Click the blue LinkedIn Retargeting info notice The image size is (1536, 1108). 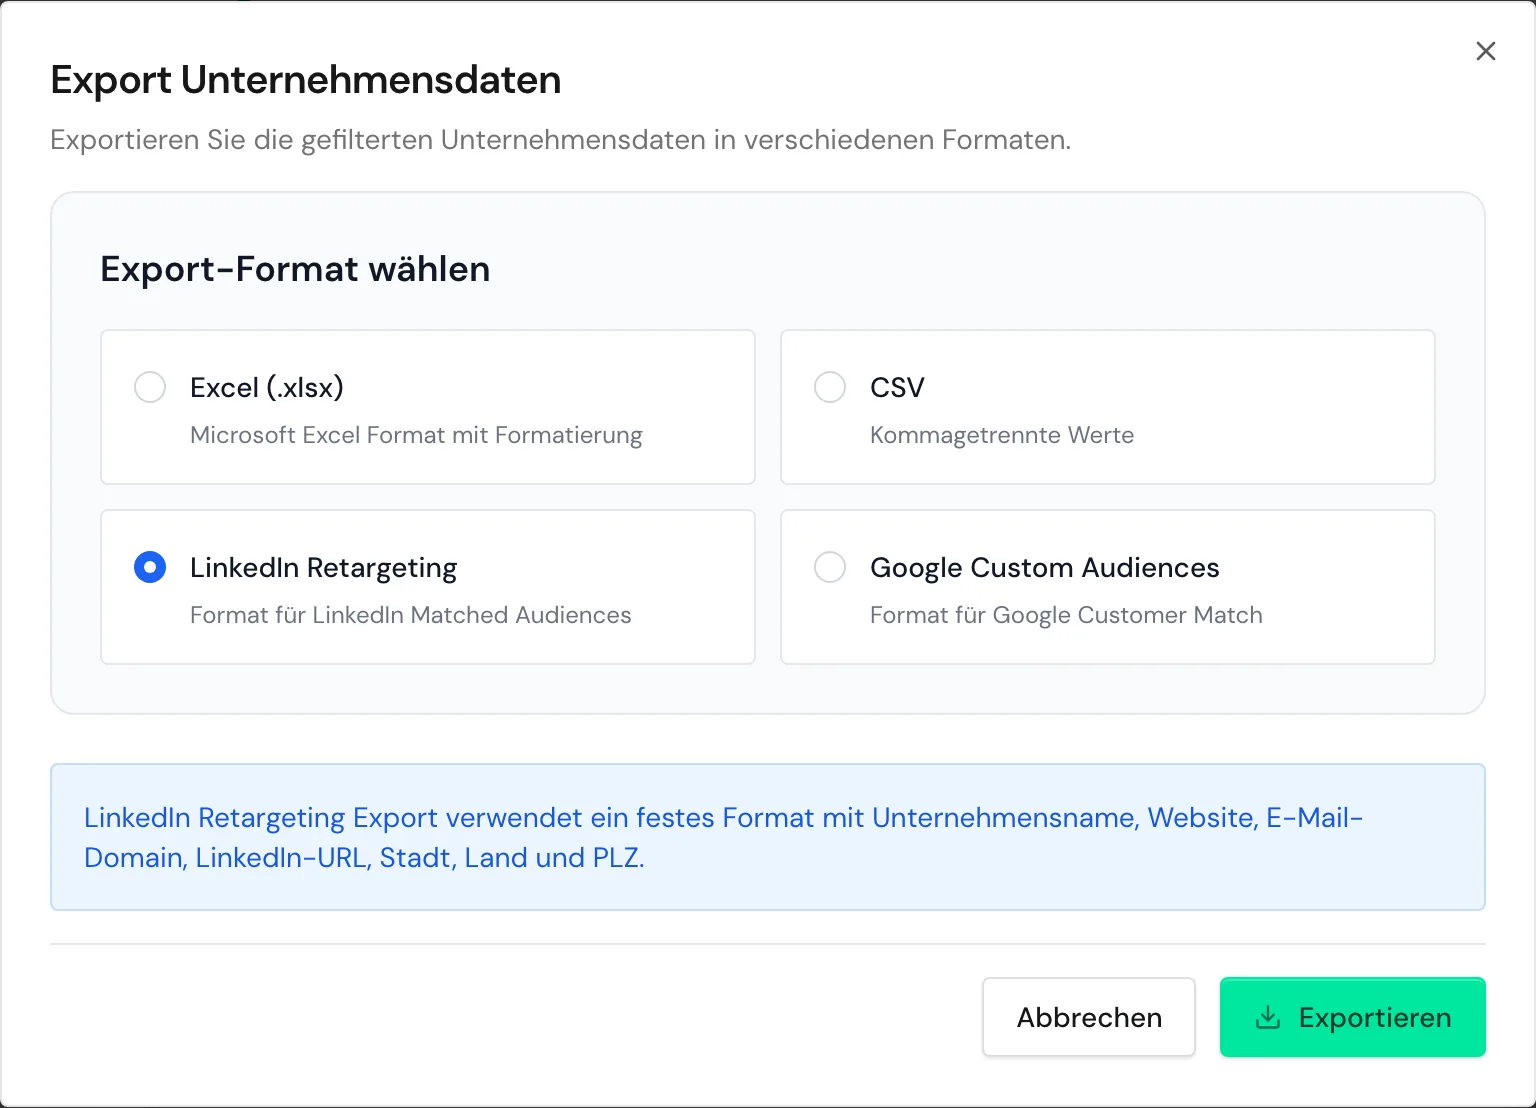[x=768, y=837]
